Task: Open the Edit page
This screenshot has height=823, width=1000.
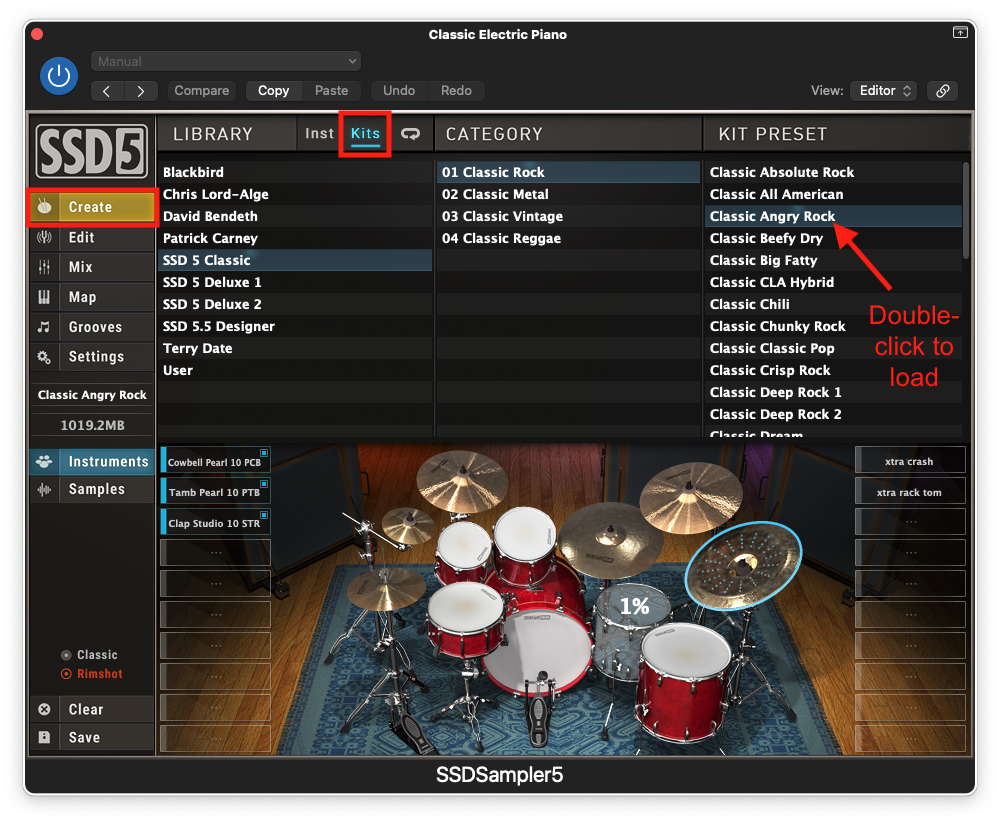Action: [92, 237]
